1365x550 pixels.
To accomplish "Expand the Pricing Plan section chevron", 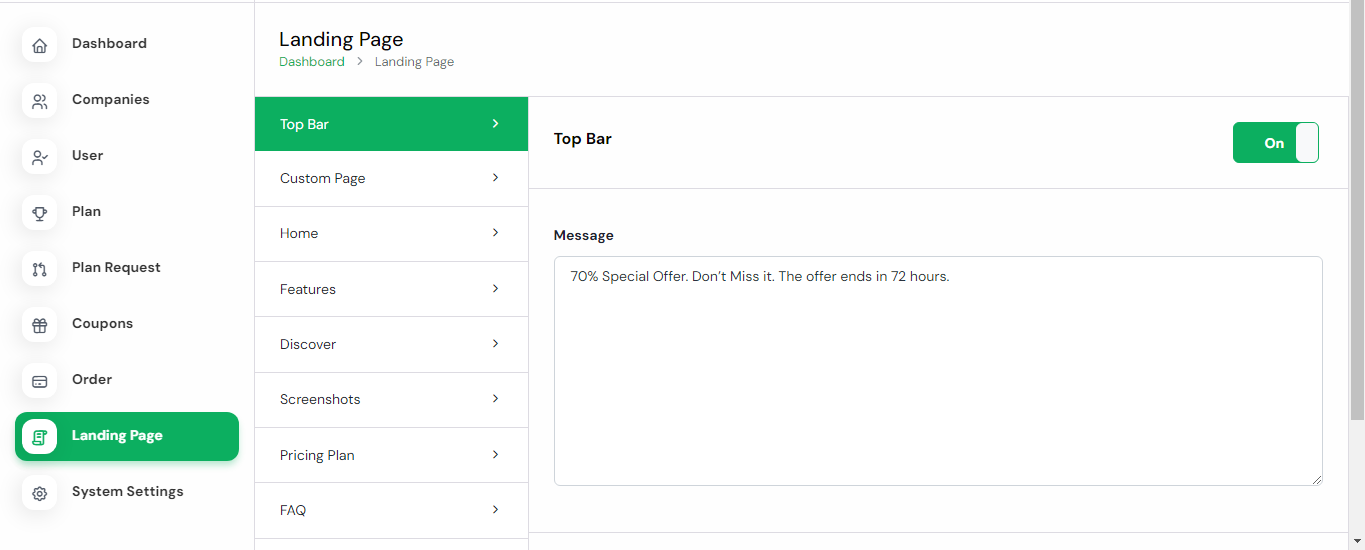I will click(495, 455).
